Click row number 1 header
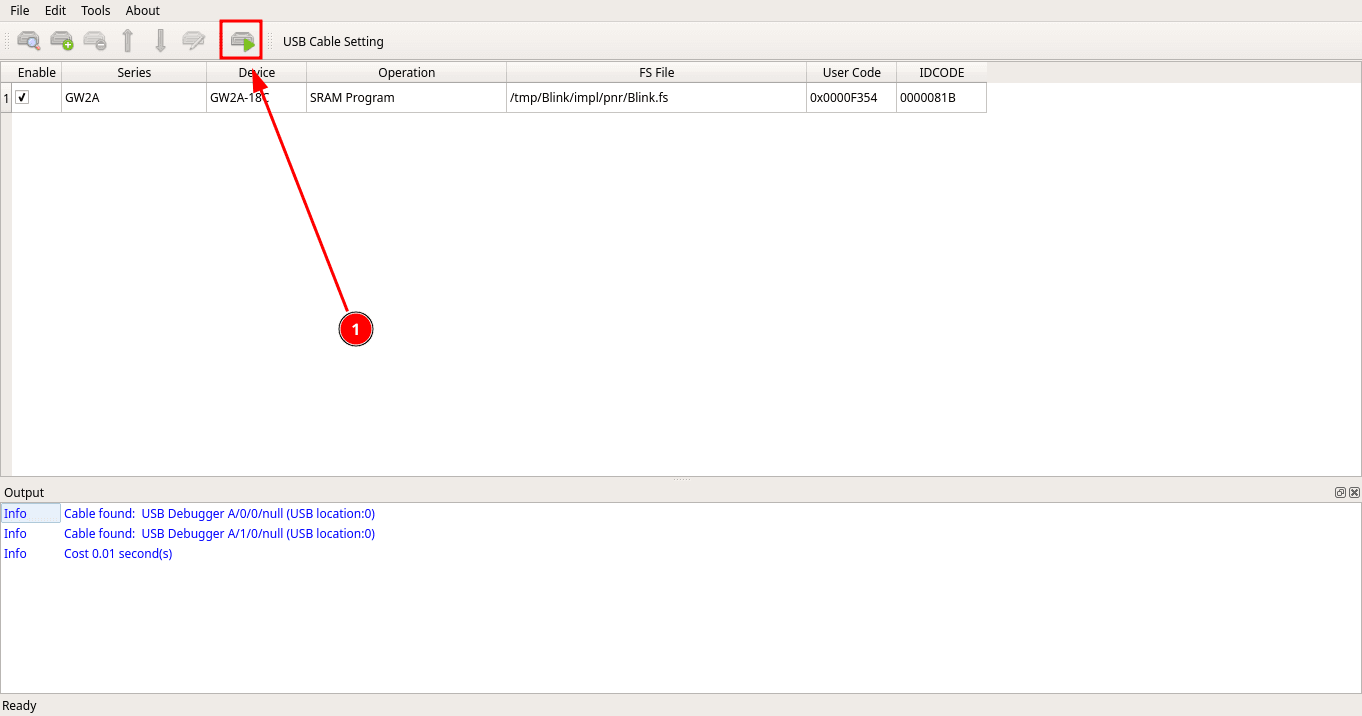 (x=6, y=98)
